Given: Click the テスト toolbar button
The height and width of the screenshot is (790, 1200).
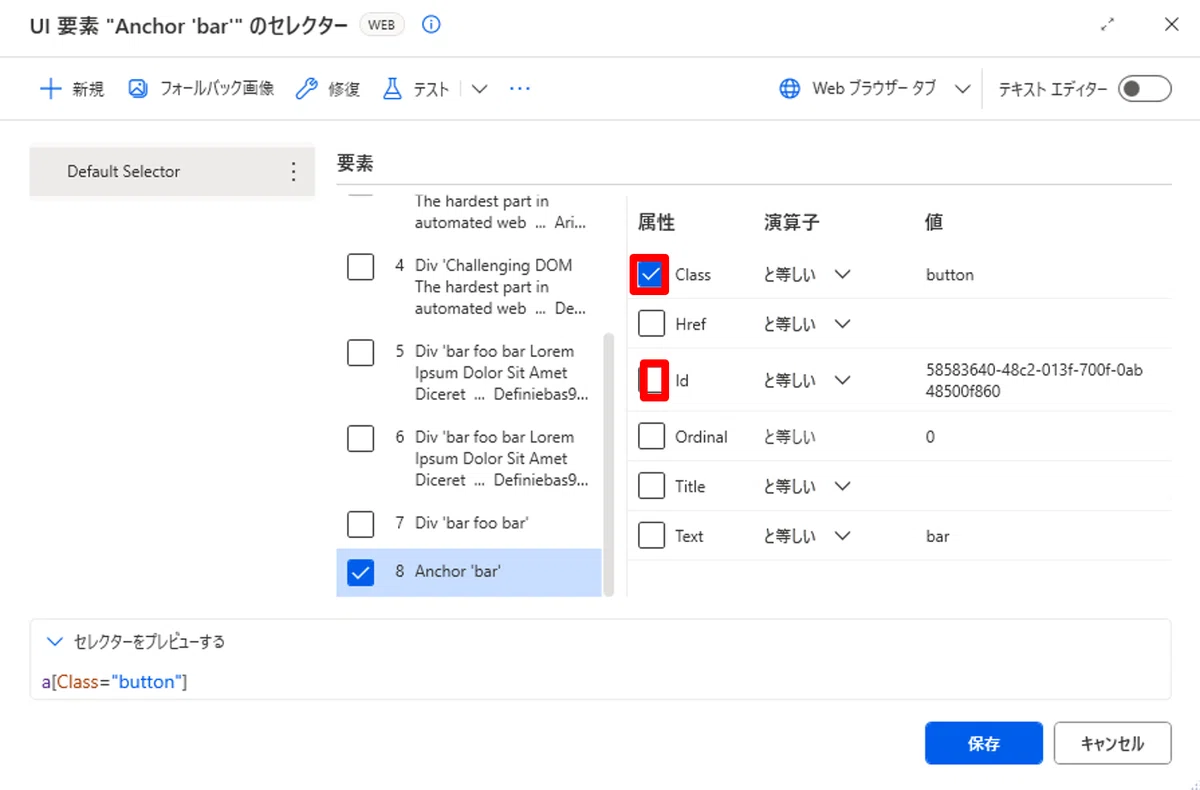Looking at the screenshot, I should click(x=416, y=89).
